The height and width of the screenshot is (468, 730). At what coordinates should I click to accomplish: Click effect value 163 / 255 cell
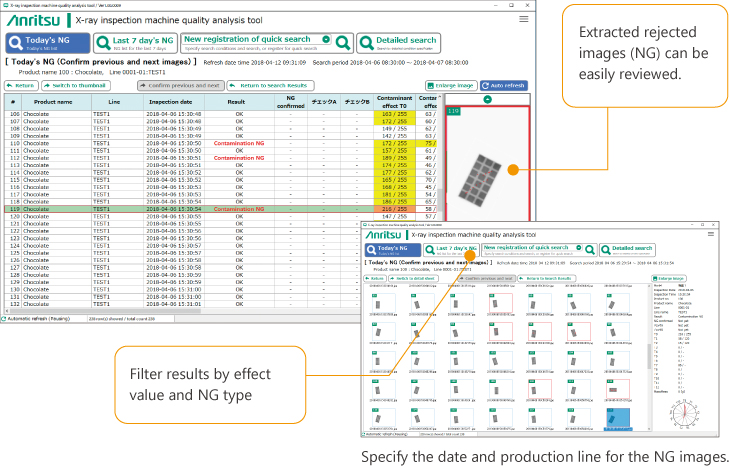click(394, 114)
